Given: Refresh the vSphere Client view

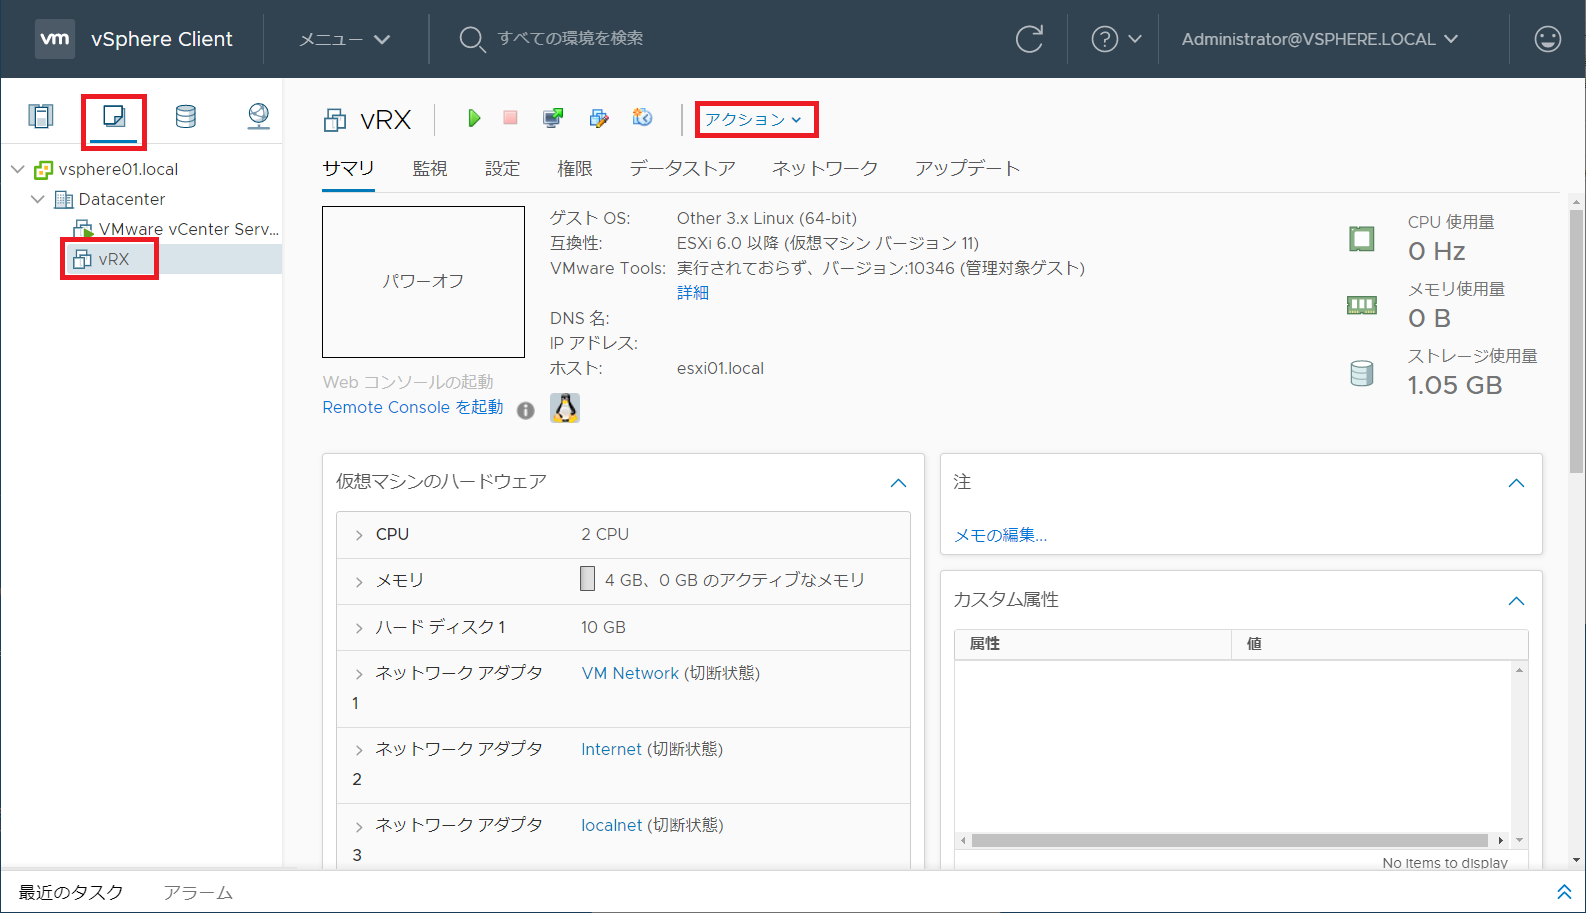Looking at the screenshot, I should [1029, 39].
